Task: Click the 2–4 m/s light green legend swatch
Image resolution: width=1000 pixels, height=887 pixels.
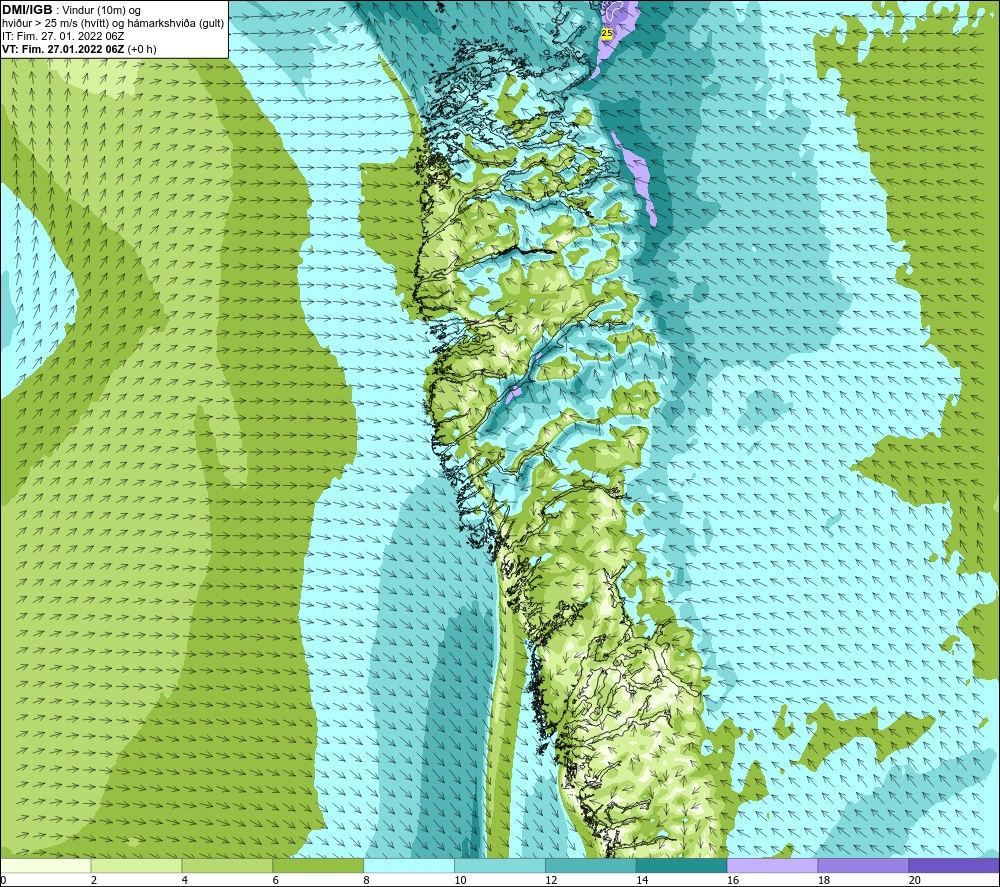Action: (136, 865)
